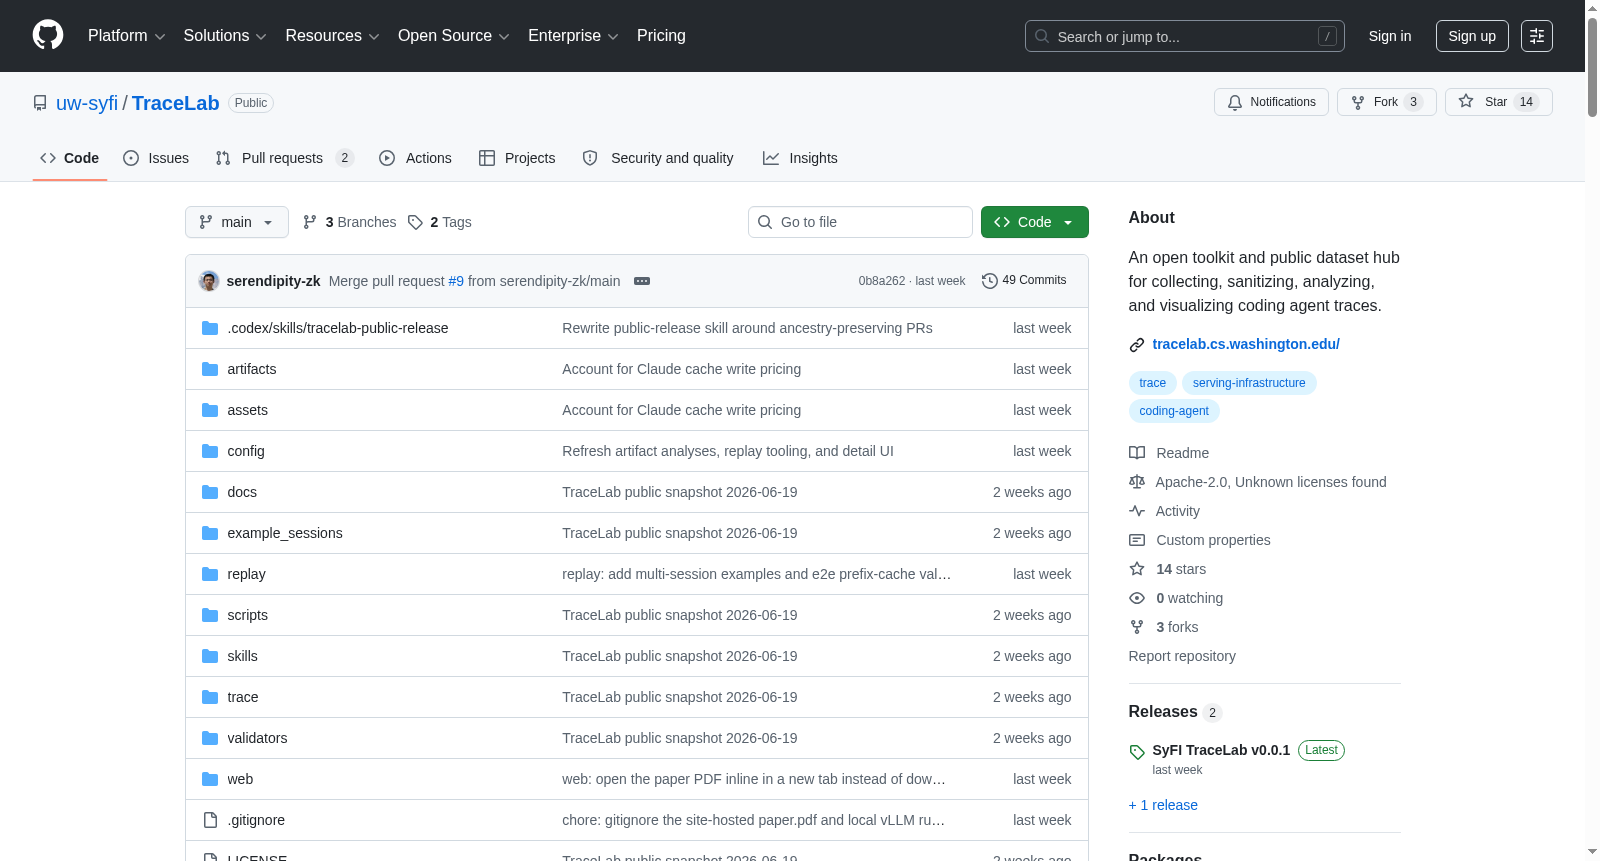Click the pulse icon beside Activity
This screenshot has height=861, width=1600.
point(1137,511)
